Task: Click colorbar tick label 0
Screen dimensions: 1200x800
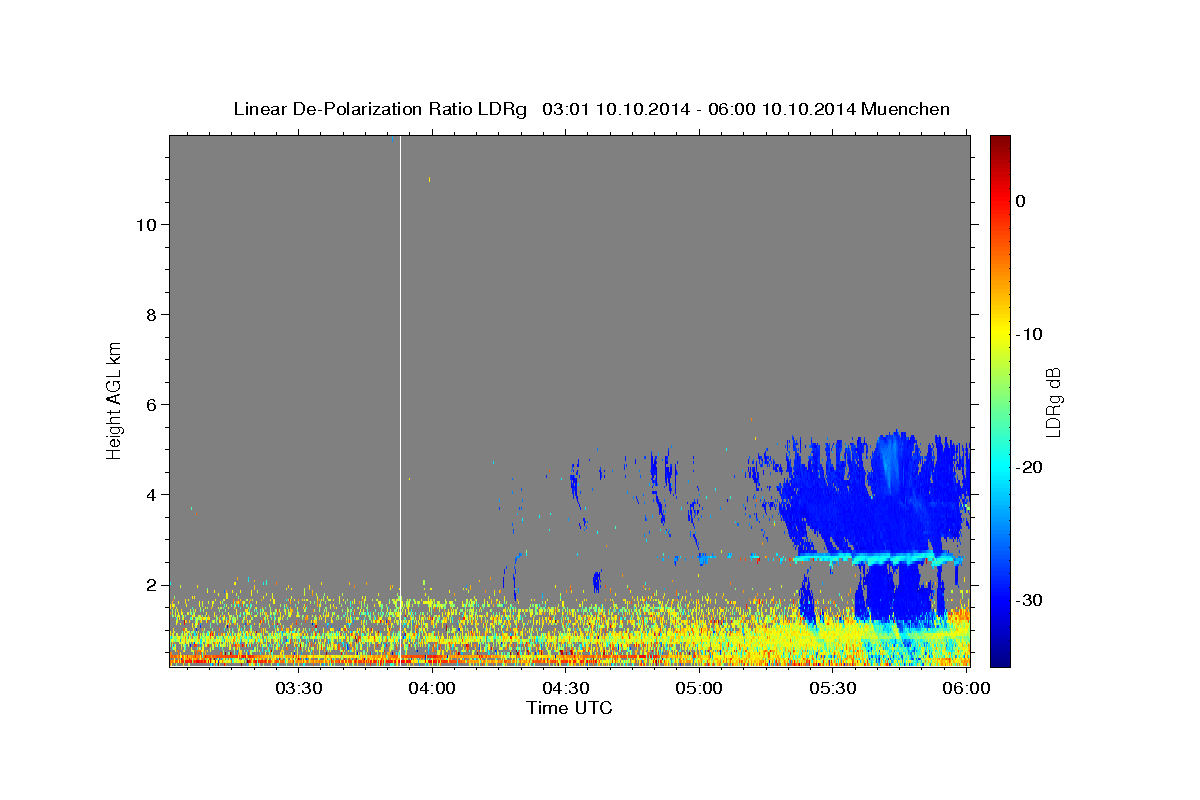Action: click(1021, 201)
